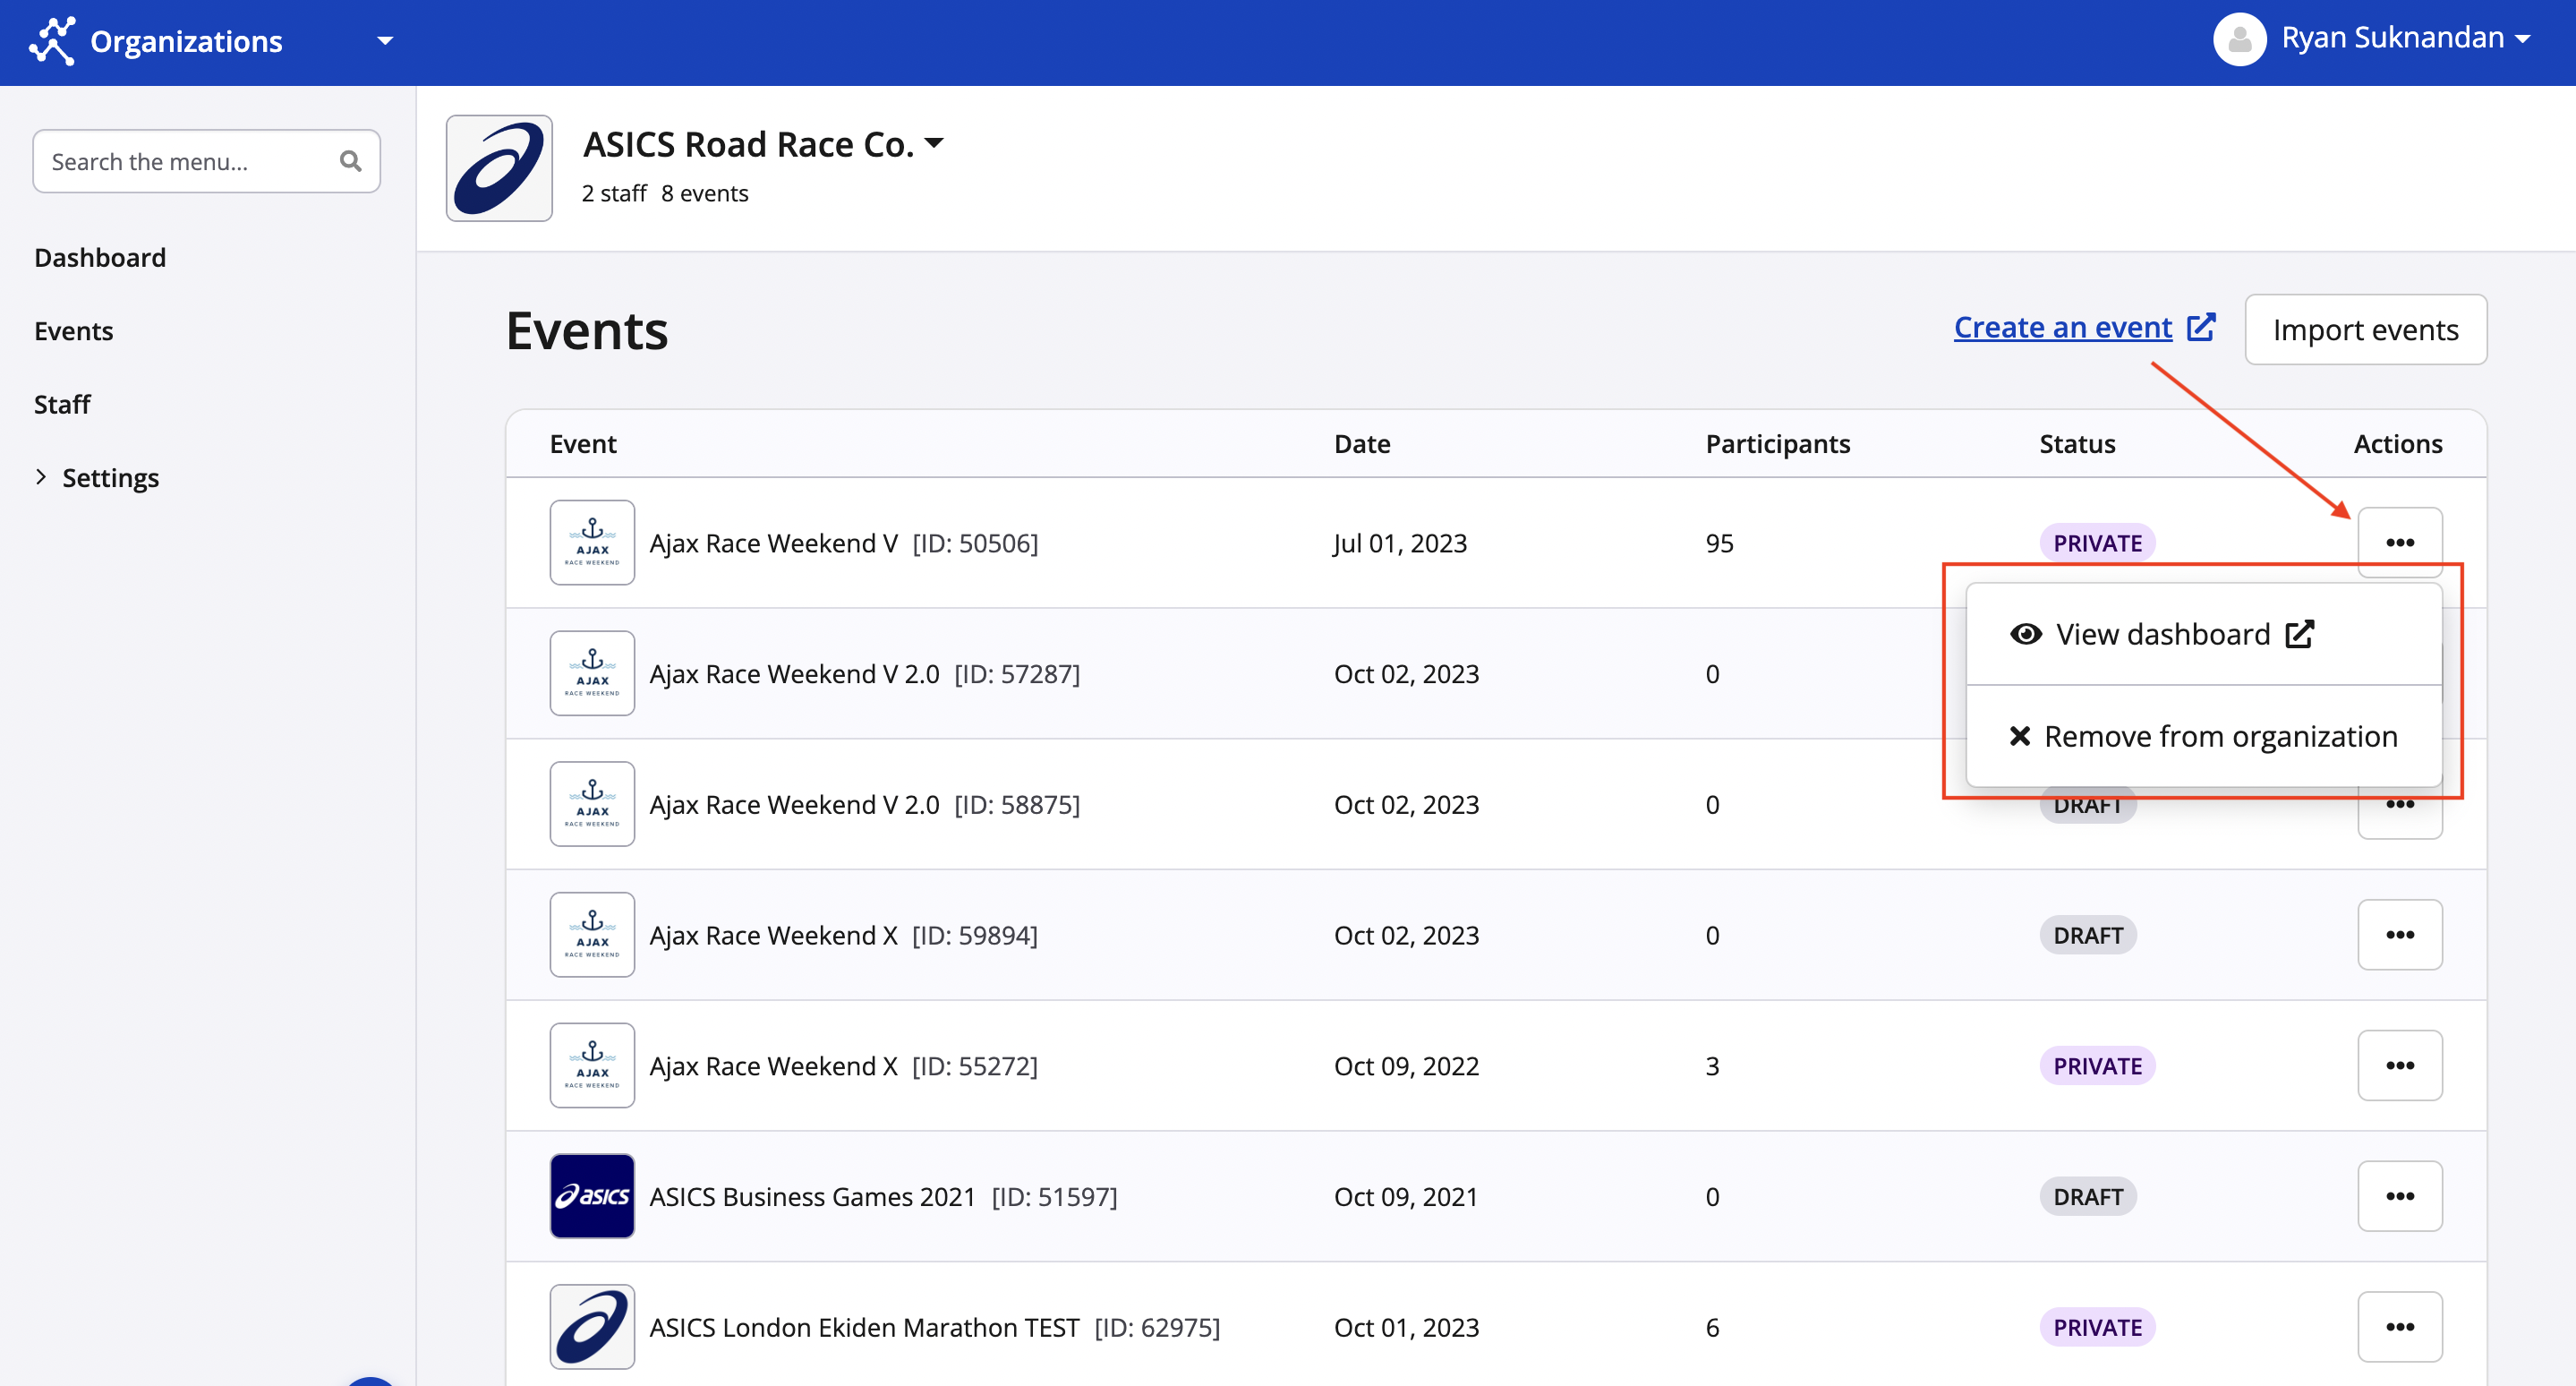Click the Oct 01, 2023 date cell
Image resolution: width=2576 pixels, height=1386 pixels.
tap(1406, 1328)
